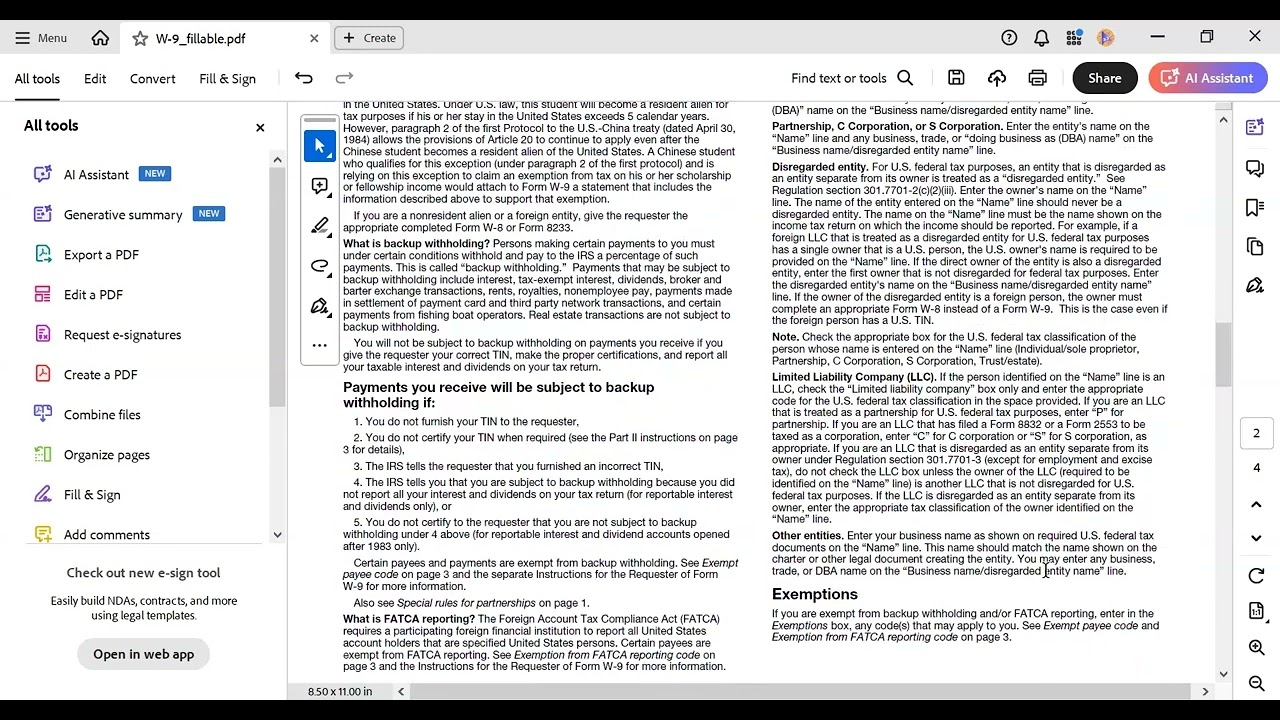Image resolution: width=1280 pixels, height=720 pixels.
Task: Click the document's vertical scrollbar thumb
Action: coord(1223,355)
